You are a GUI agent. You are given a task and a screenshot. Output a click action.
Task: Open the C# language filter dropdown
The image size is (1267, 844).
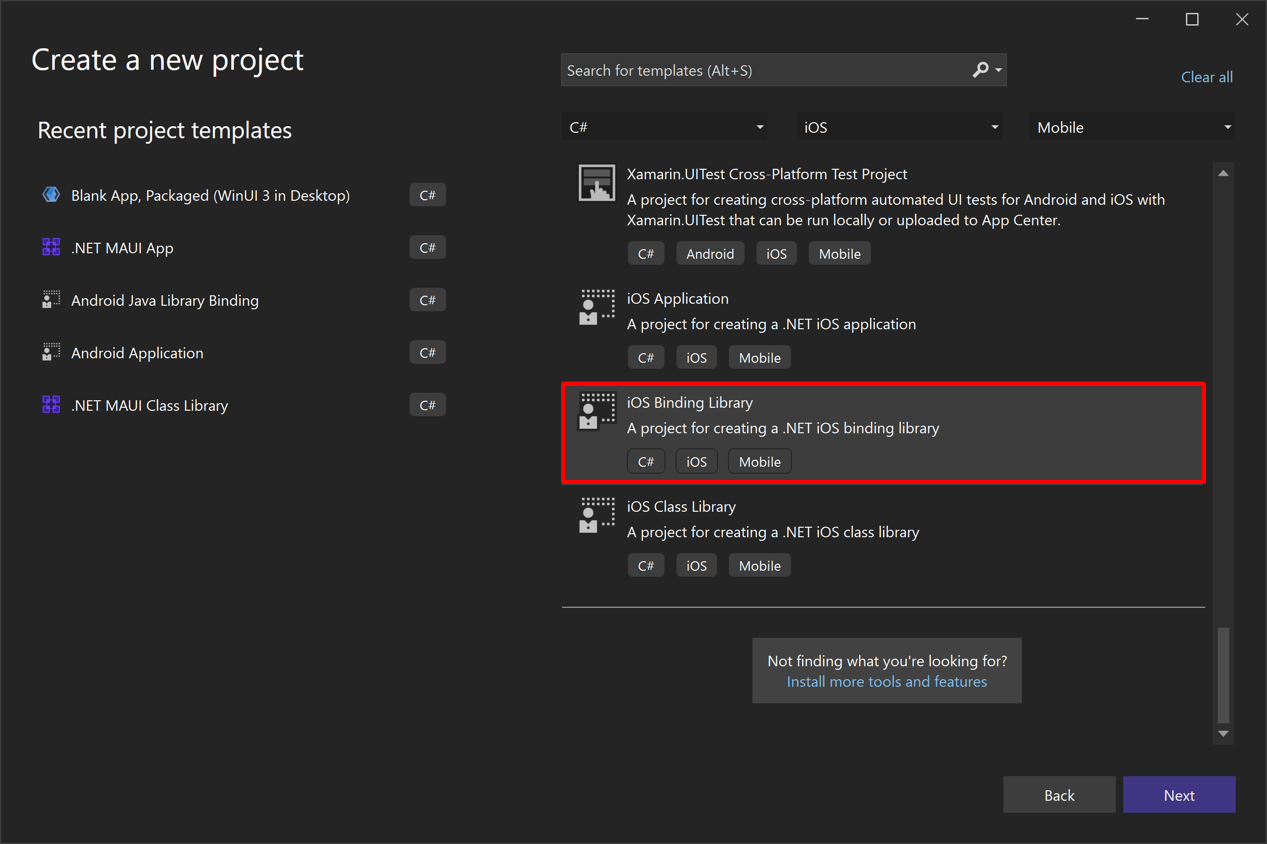tap(667, 127)
